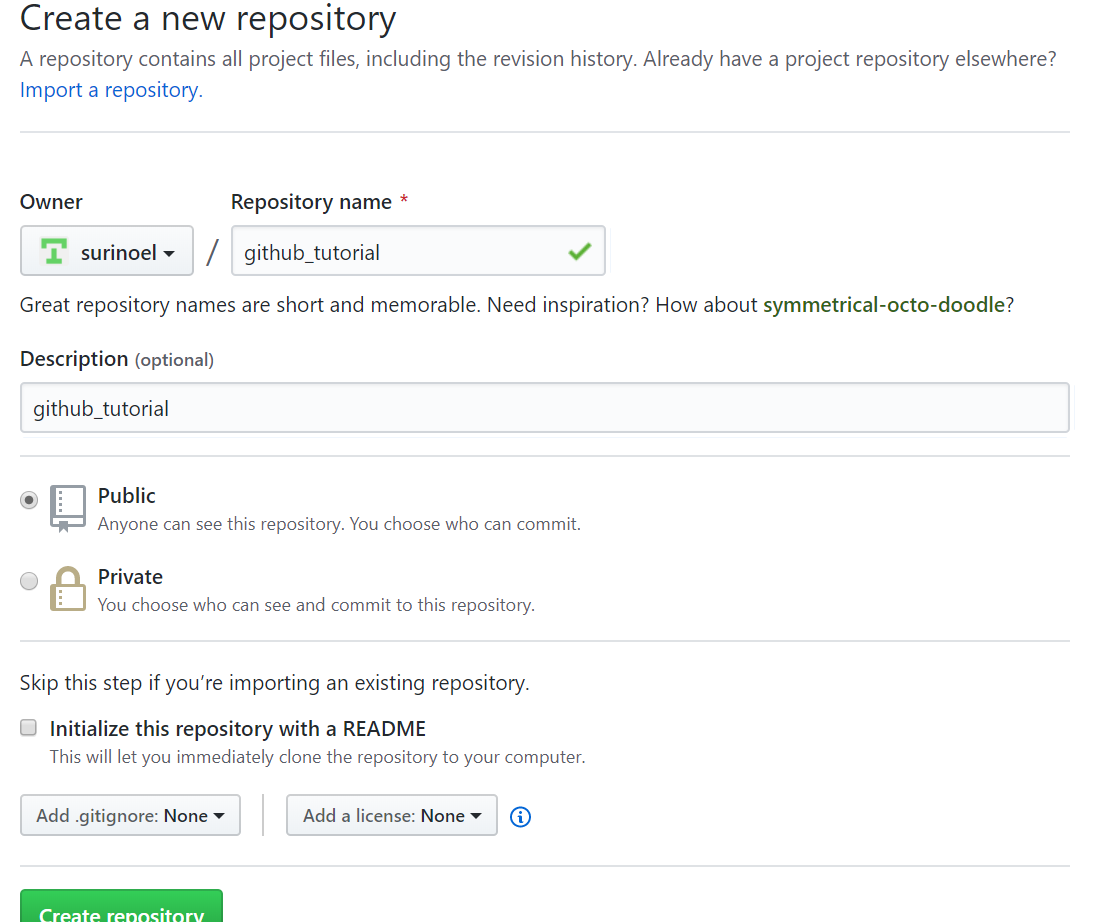
Task: Click the Create repository button
Action: [x=122, y=907]
